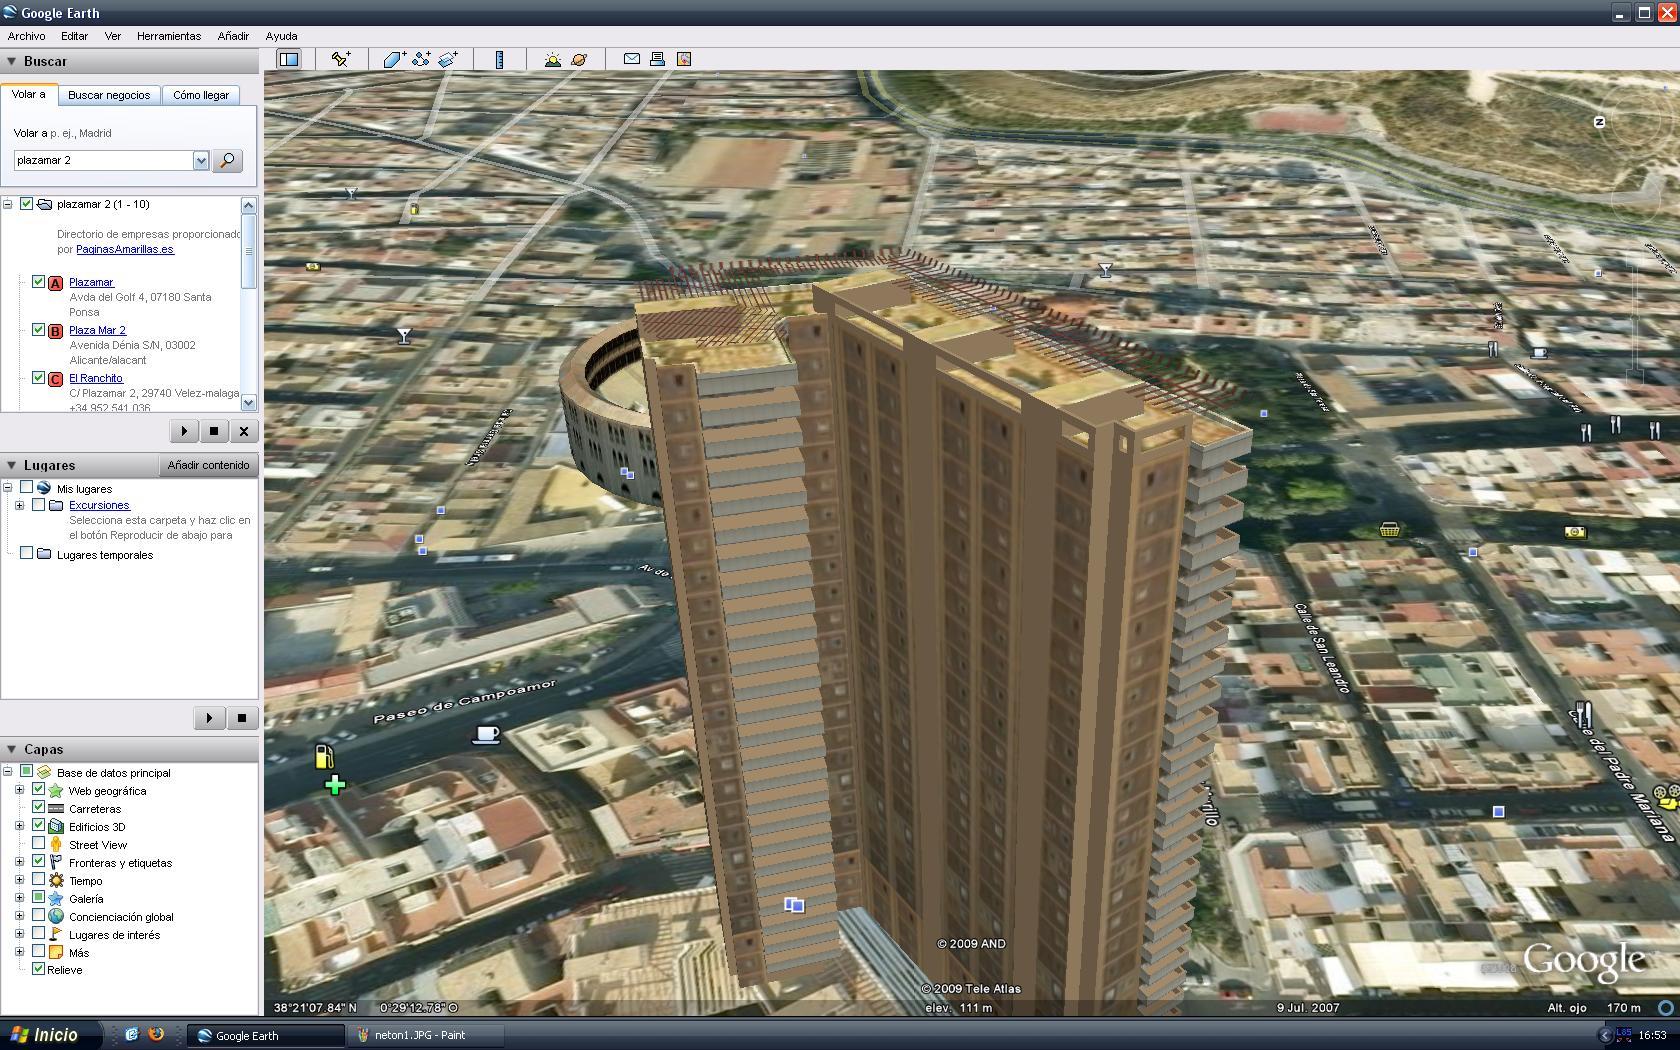Collapse the Buscar panel
The width and height of the screenshot is (1680, 1050).
pos(12,61)
